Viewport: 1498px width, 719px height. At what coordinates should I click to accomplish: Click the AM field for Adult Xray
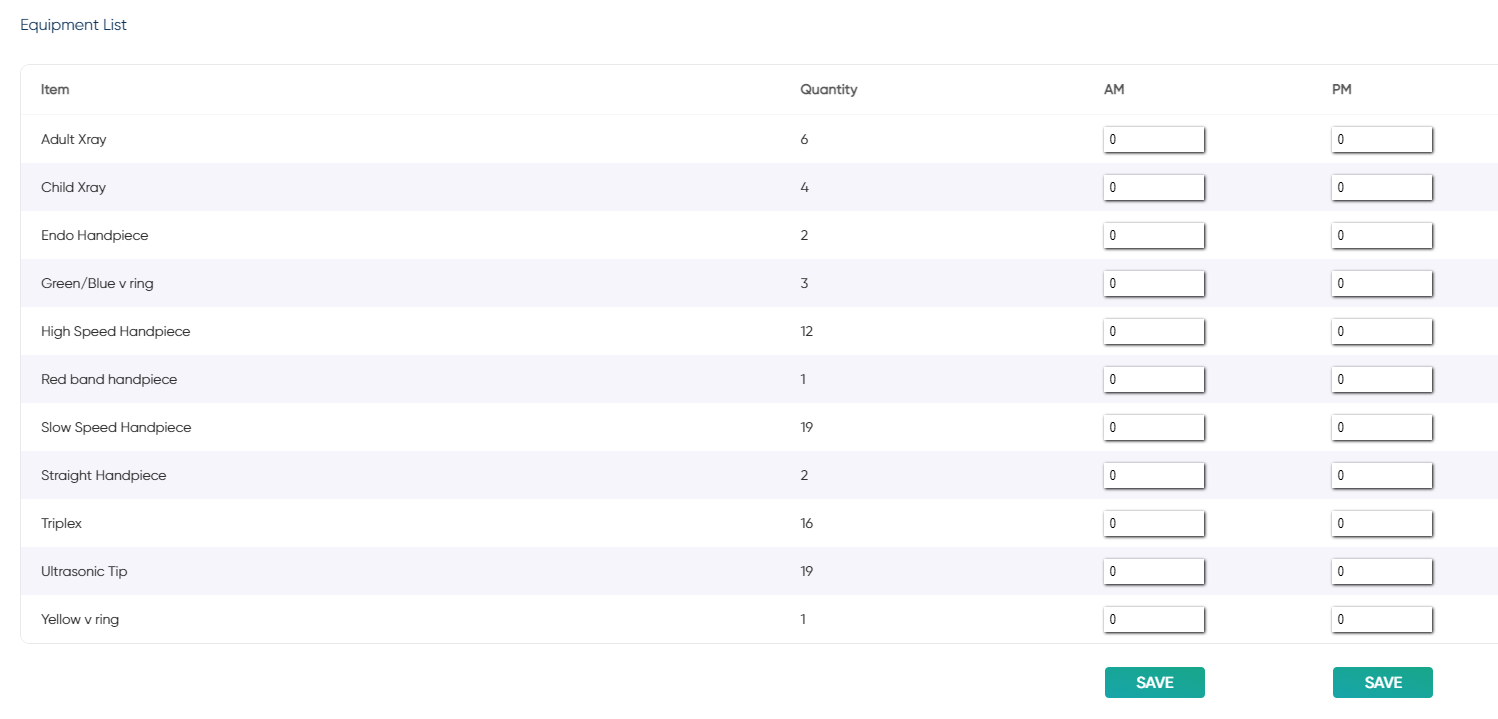click(x=1154, y=140)
